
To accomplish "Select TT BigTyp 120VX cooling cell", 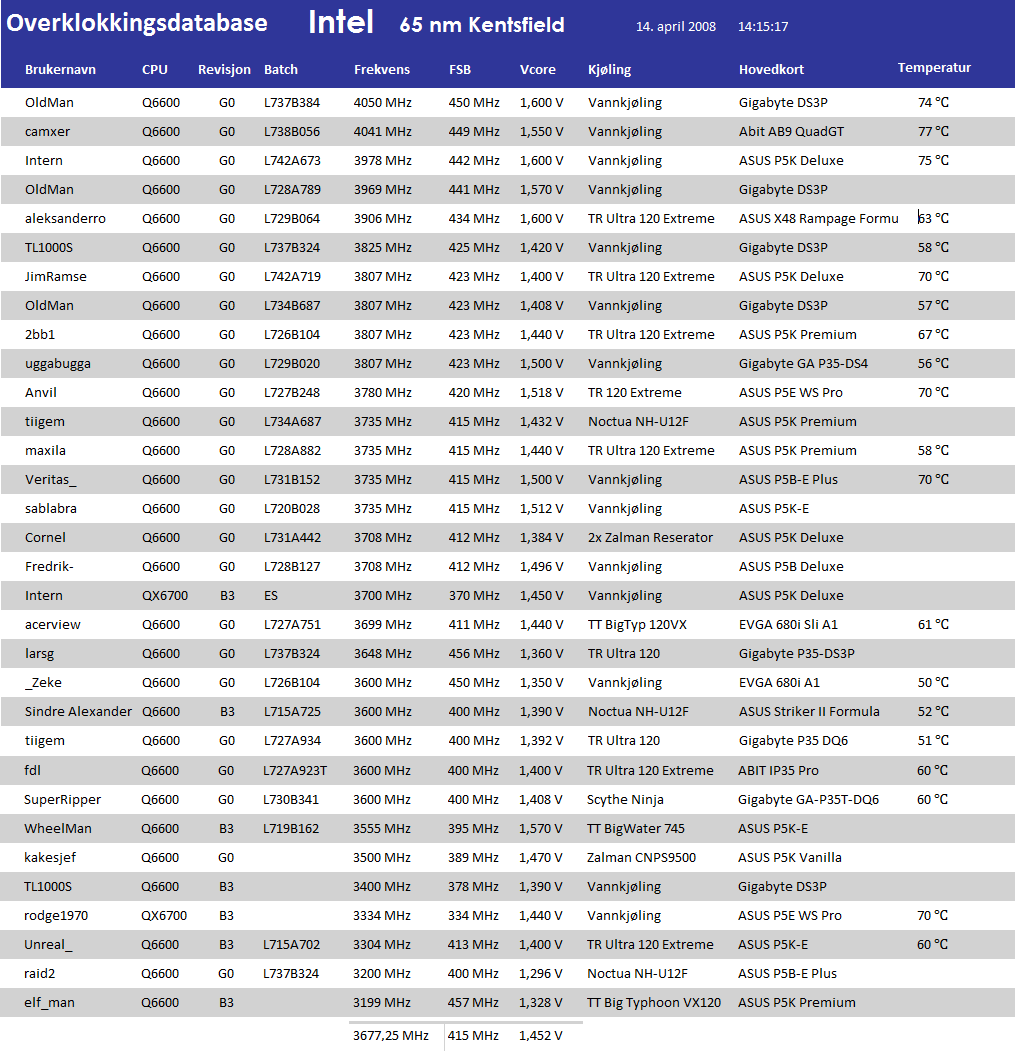I will (637, 624).
